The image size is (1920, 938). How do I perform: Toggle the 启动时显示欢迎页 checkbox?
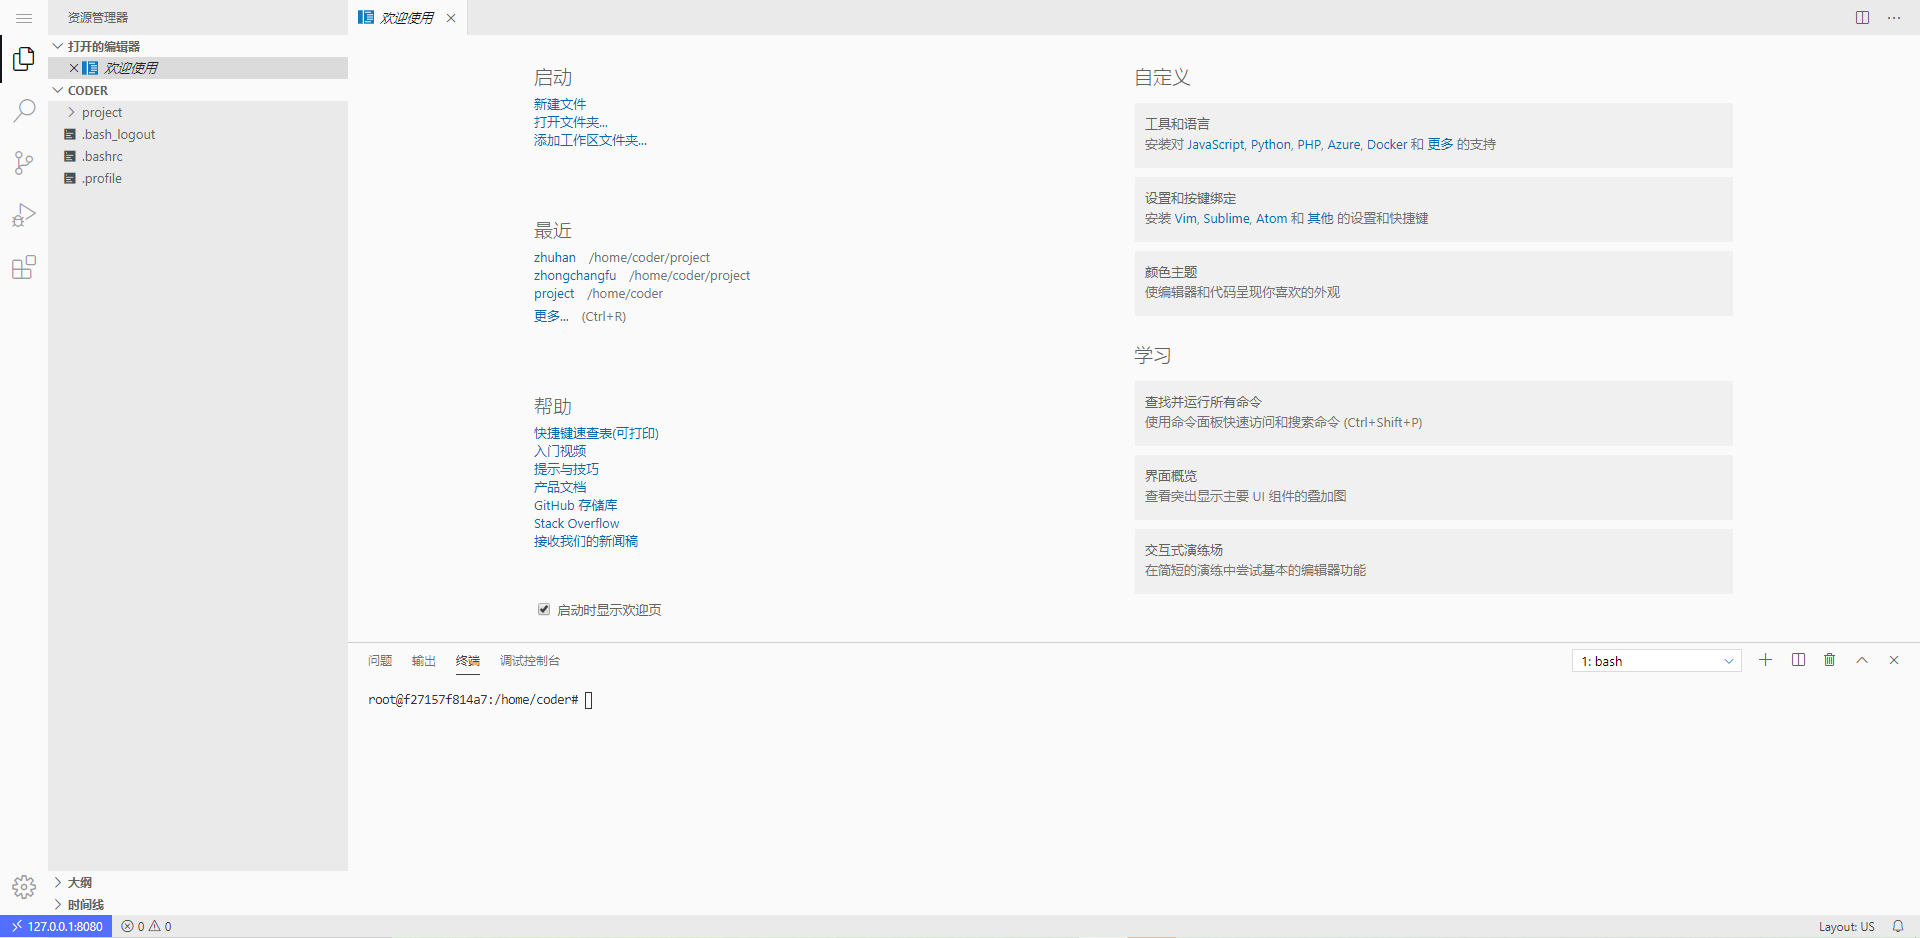[x=544, y=609]
